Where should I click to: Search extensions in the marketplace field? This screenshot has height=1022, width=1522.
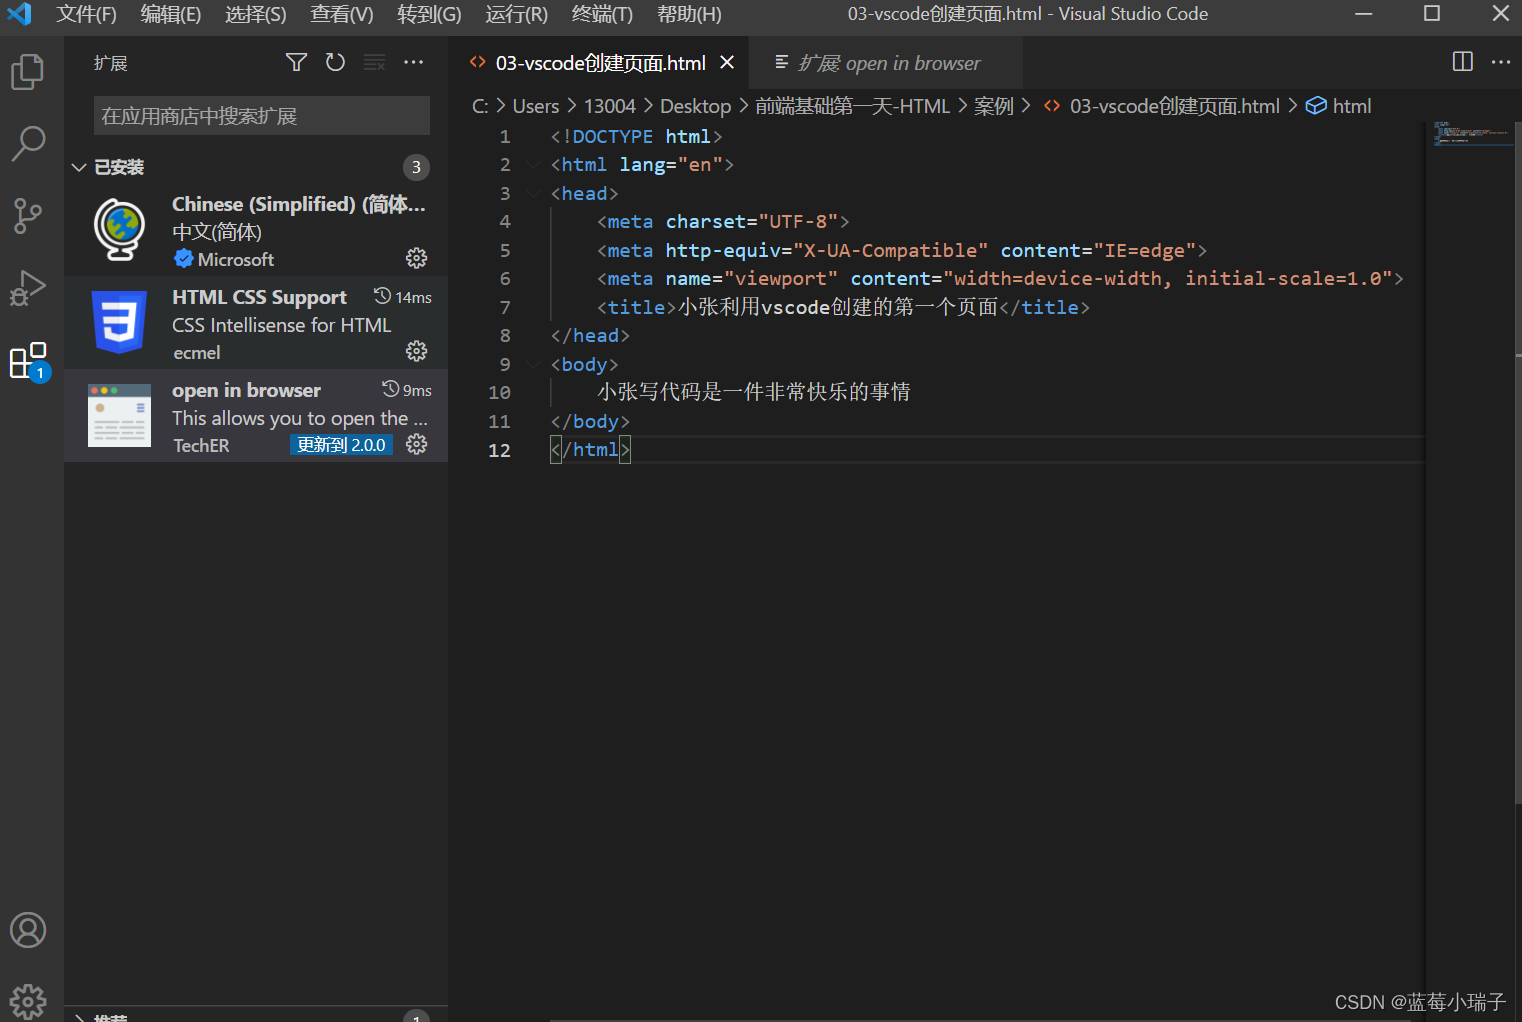pos(262,116)
